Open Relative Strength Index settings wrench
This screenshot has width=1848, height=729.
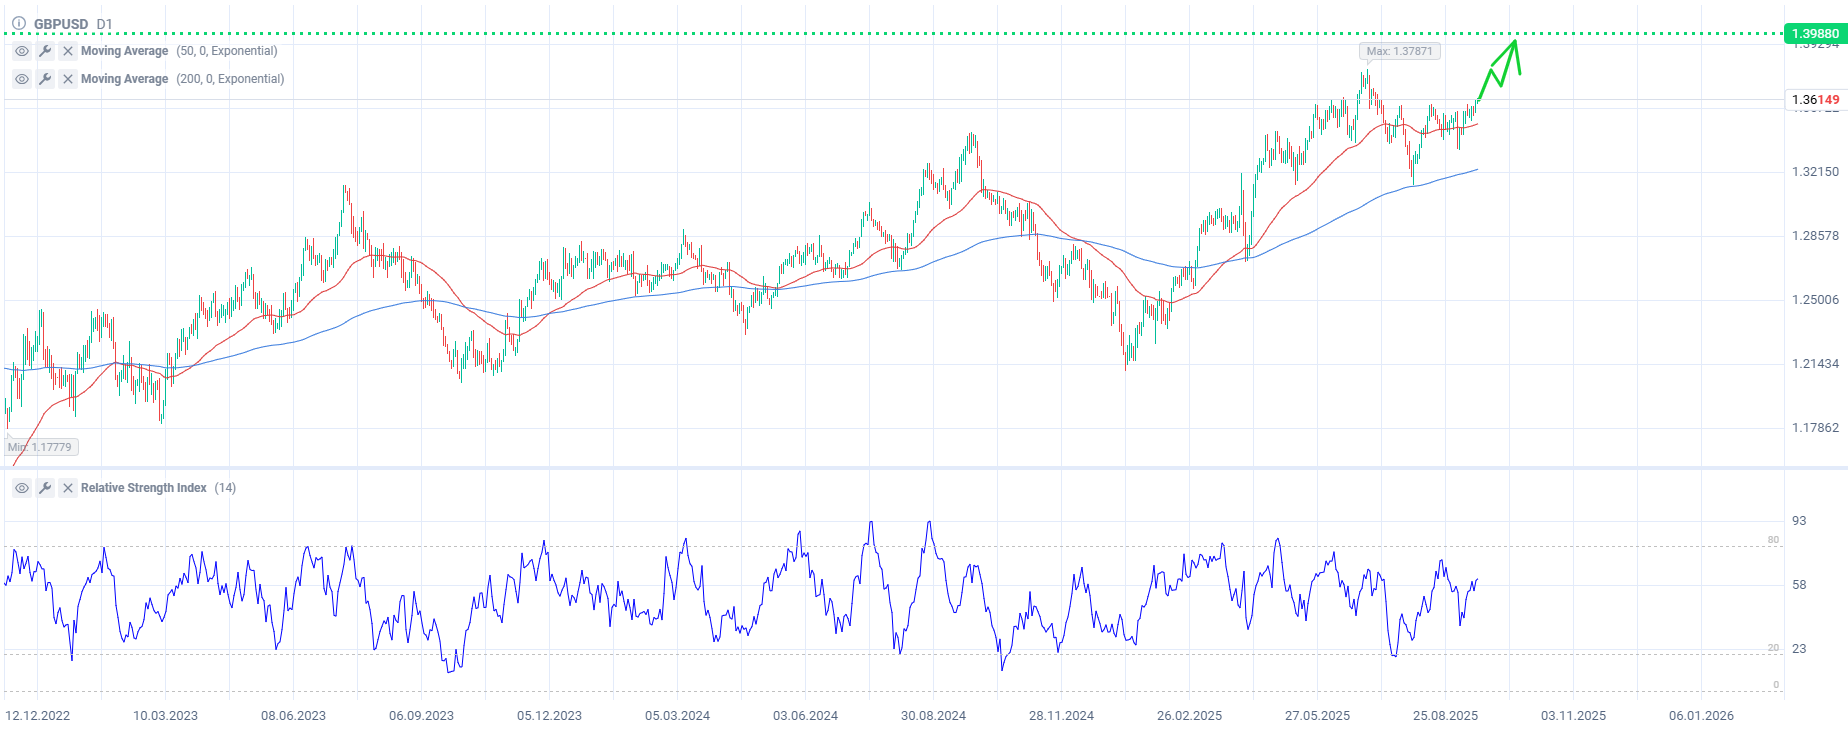click(x=45, y=488)
